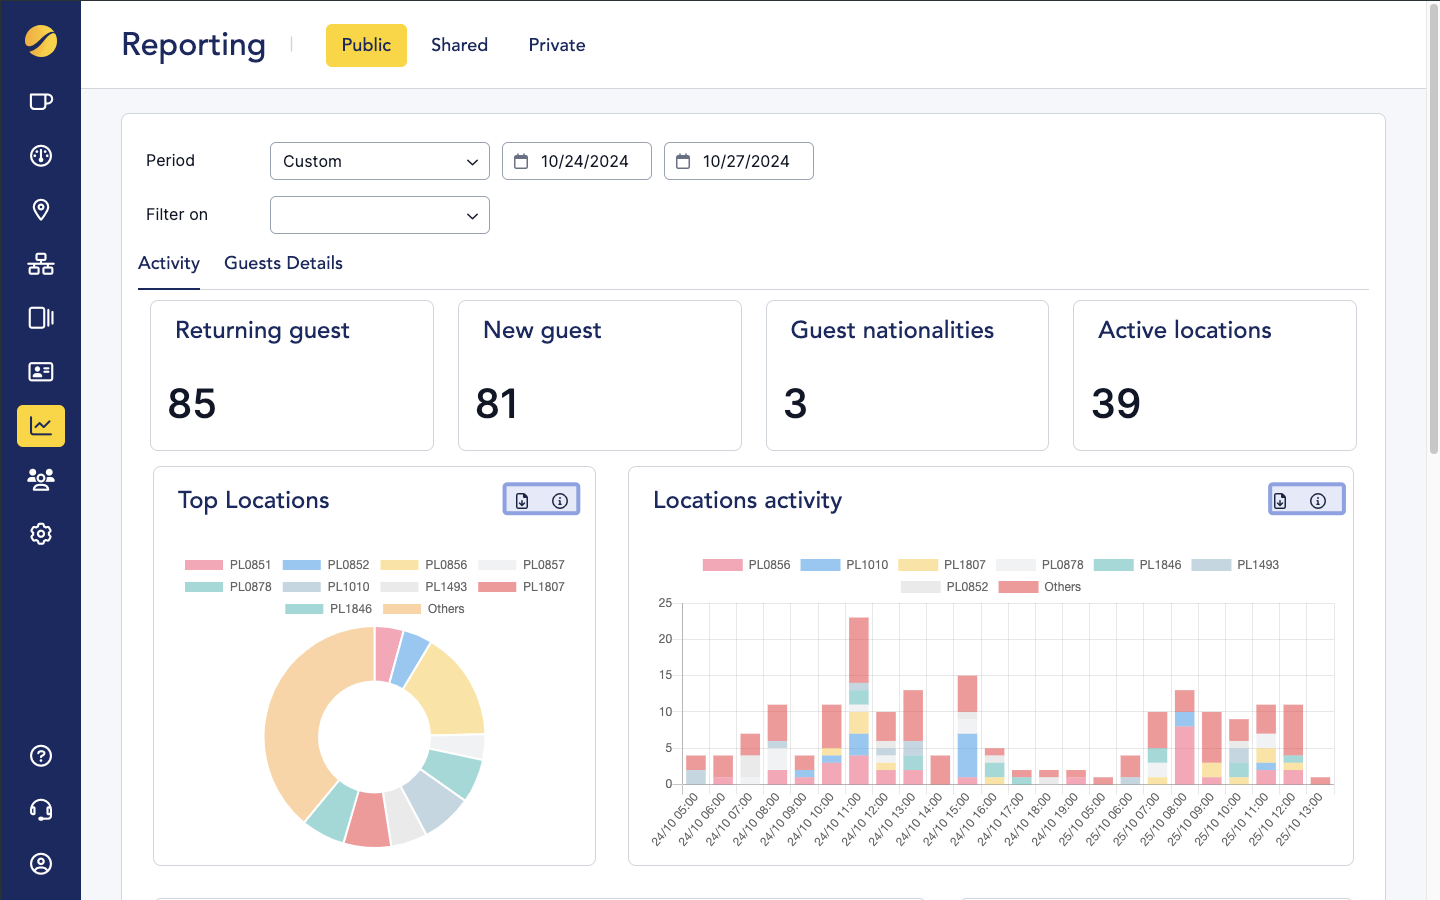Click the coffee cup sidebar icon
The width and height of the screenshot is (1440, 900).
coord(41,102)
